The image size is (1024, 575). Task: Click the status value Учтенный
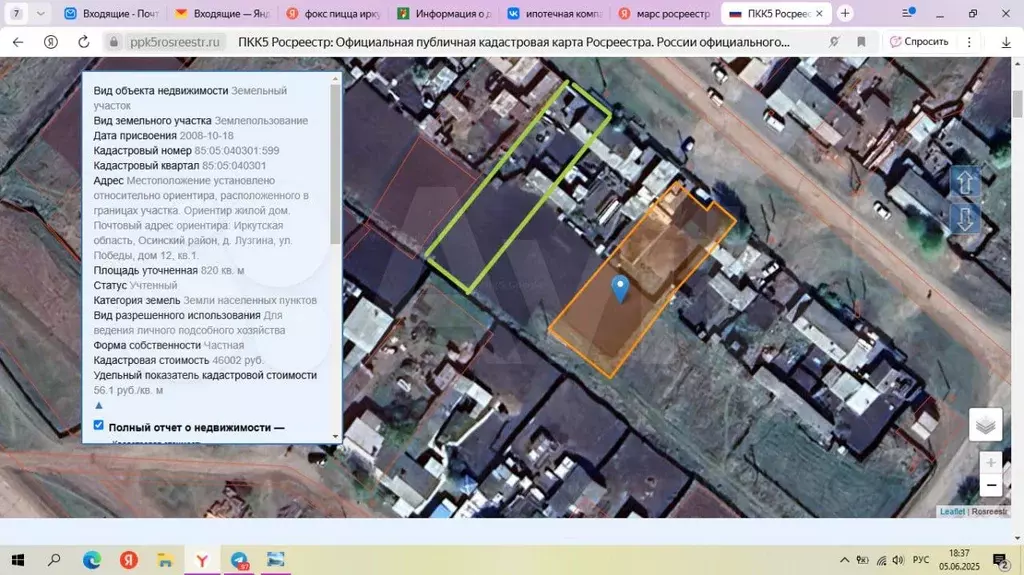[x=153, y=285]
